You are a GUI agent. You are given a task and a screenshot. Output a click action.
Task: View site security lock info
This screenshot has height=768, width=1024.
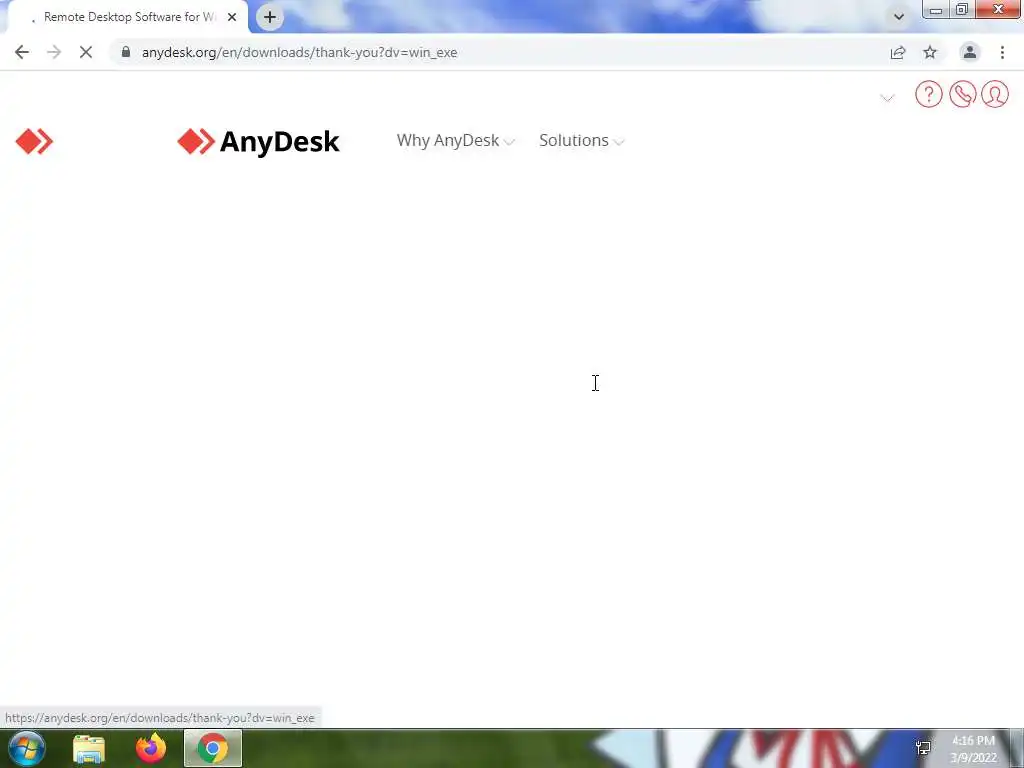coord(126,52)
